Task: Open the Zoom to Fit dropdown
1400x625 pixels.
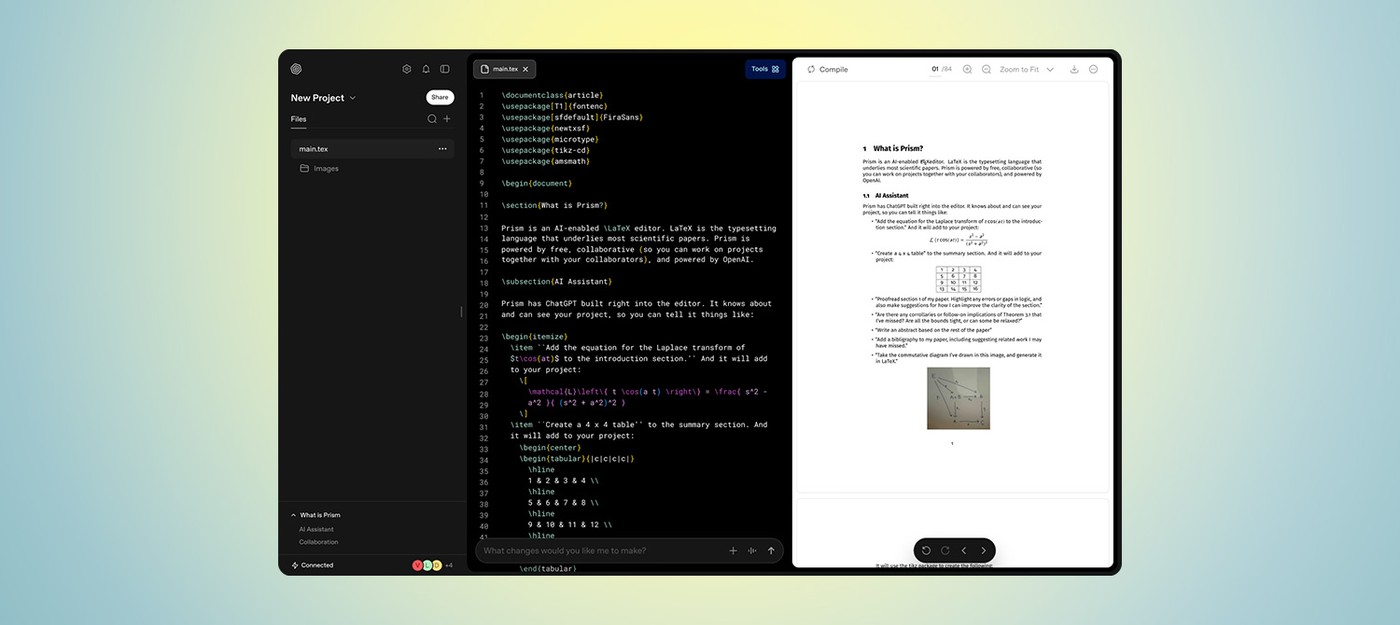Action: pyautogui.click(x=1026, y=69)
